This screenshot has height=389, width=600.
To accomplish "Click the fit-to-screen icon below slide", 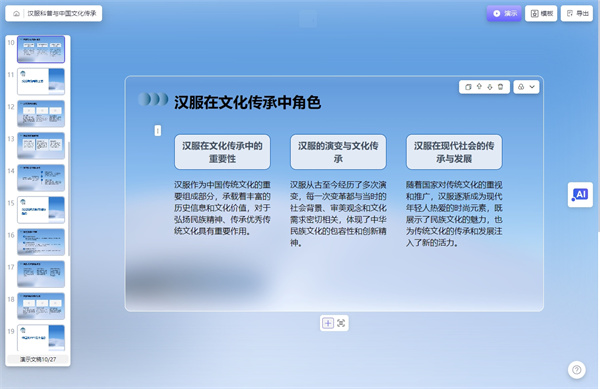I will [x=341, y=323].
